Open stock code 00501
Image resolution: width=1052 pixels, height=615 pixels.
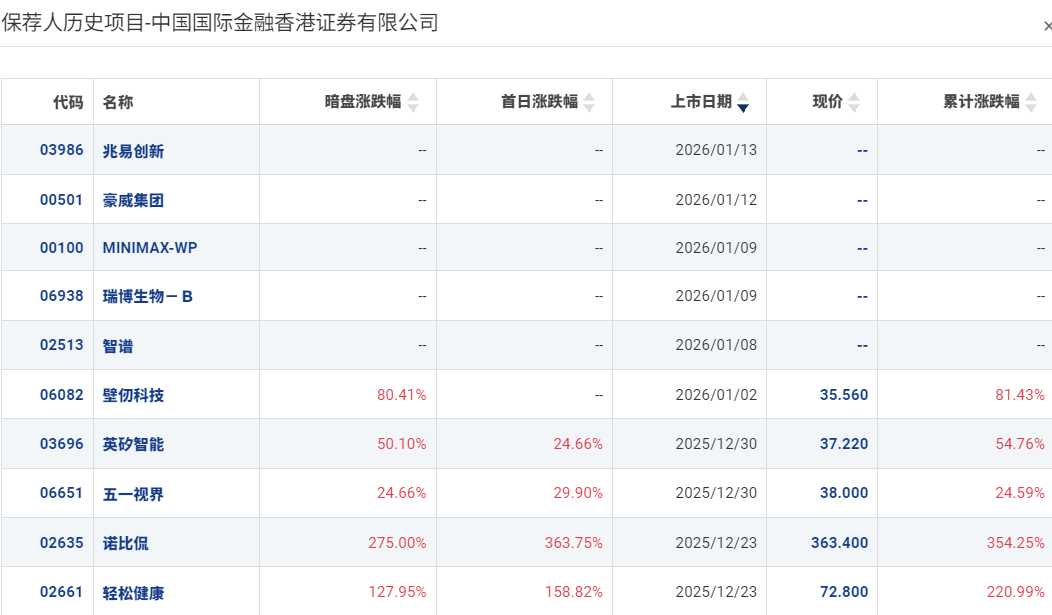[62, 200]
